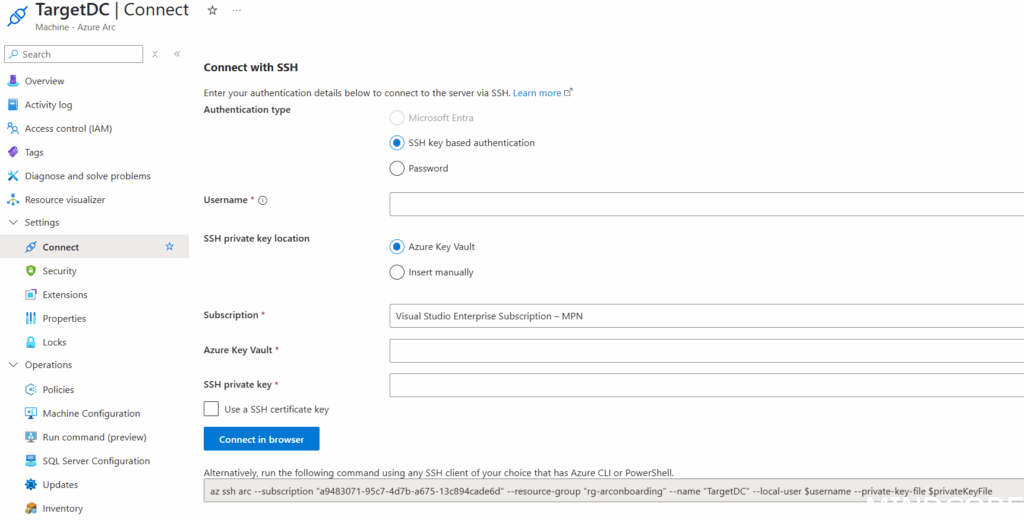Screen dimensions: 1024x520
Task: Open the Azure Key Vault dropdown
Action: coord(707,351)
